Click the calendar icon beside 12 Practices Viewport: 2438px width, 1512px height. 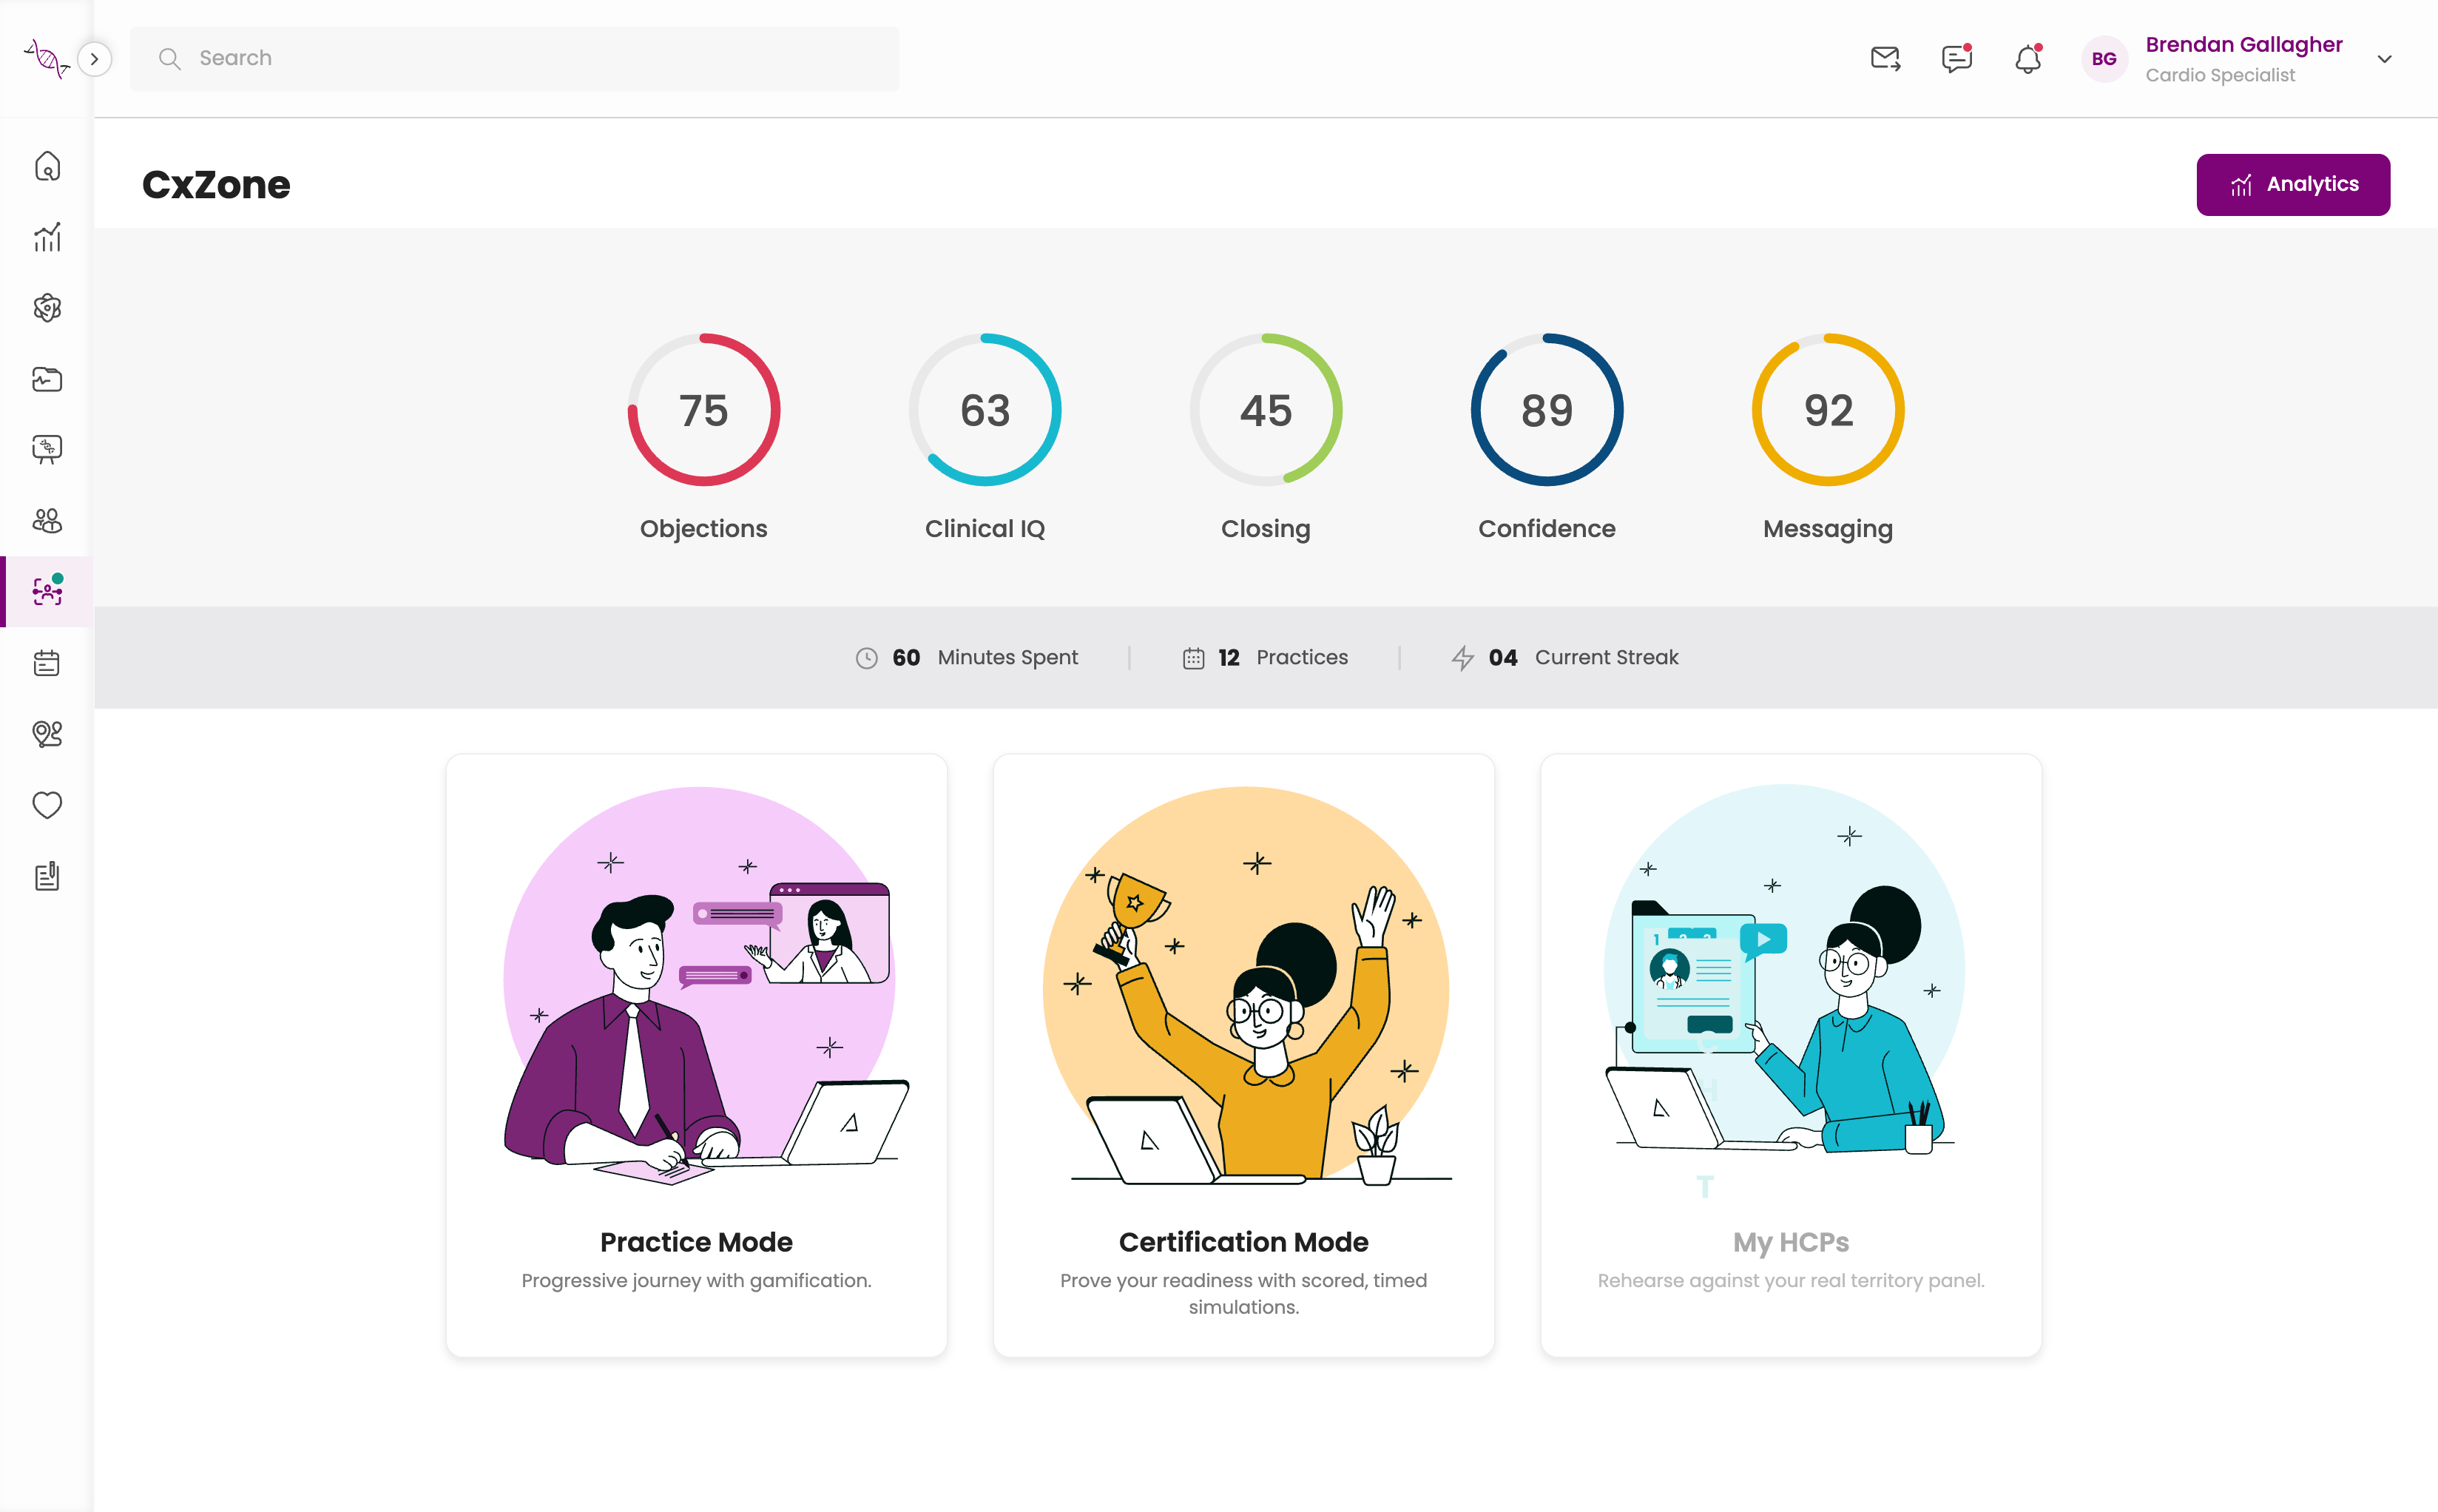(1193, 658)
